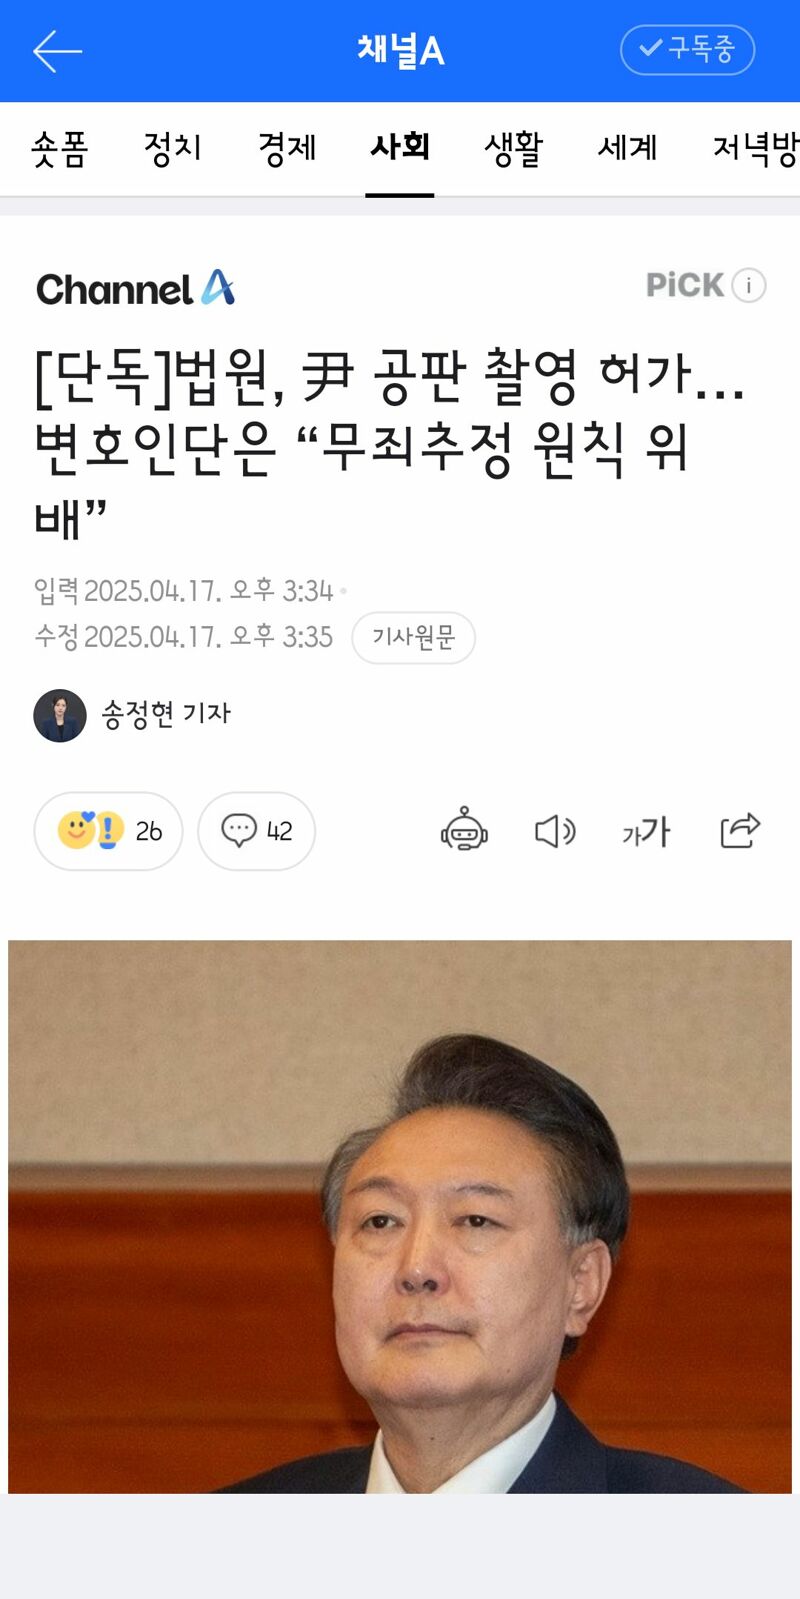
Task: Change font size with 가가 icon
Action: click(x=646, y=831)
